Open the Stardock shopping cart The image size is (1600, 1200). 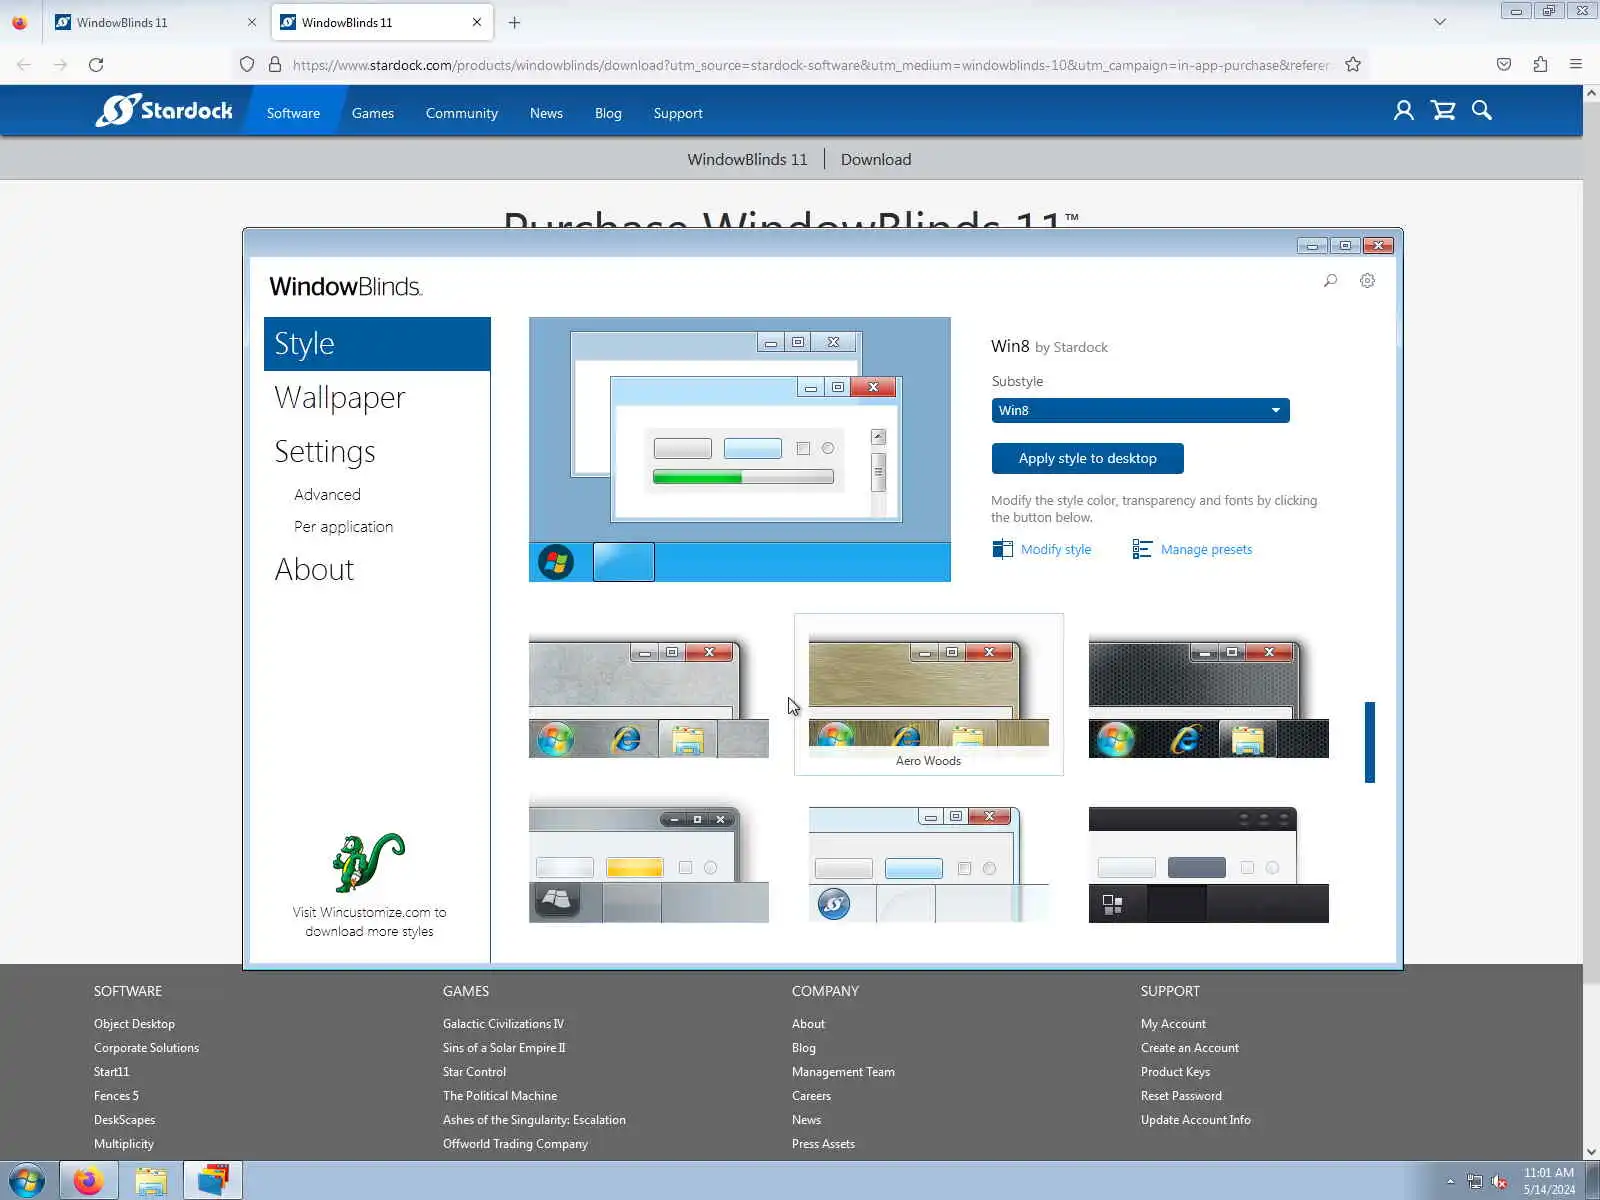click(1443, 111)
